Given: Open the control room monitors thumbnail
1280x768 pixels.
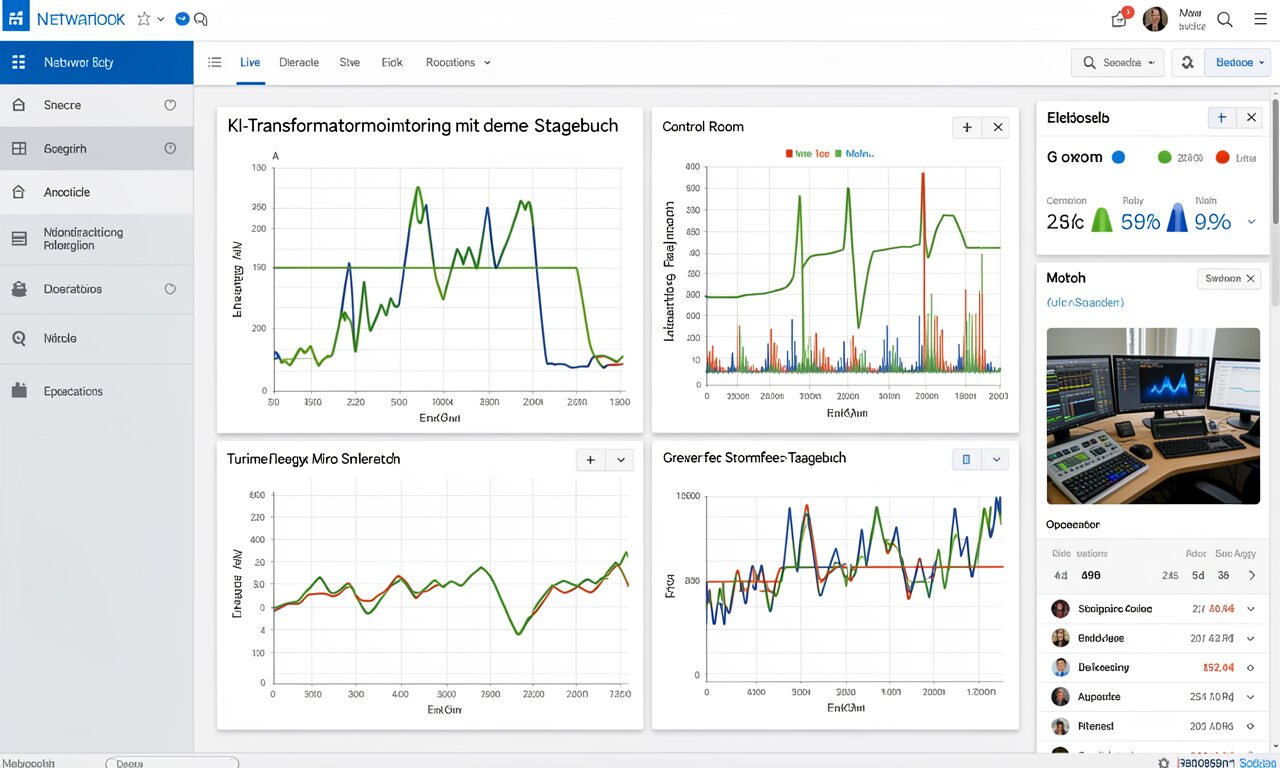Looking at the screenshot, I should pyautogui.click(x=1153, y=416).
